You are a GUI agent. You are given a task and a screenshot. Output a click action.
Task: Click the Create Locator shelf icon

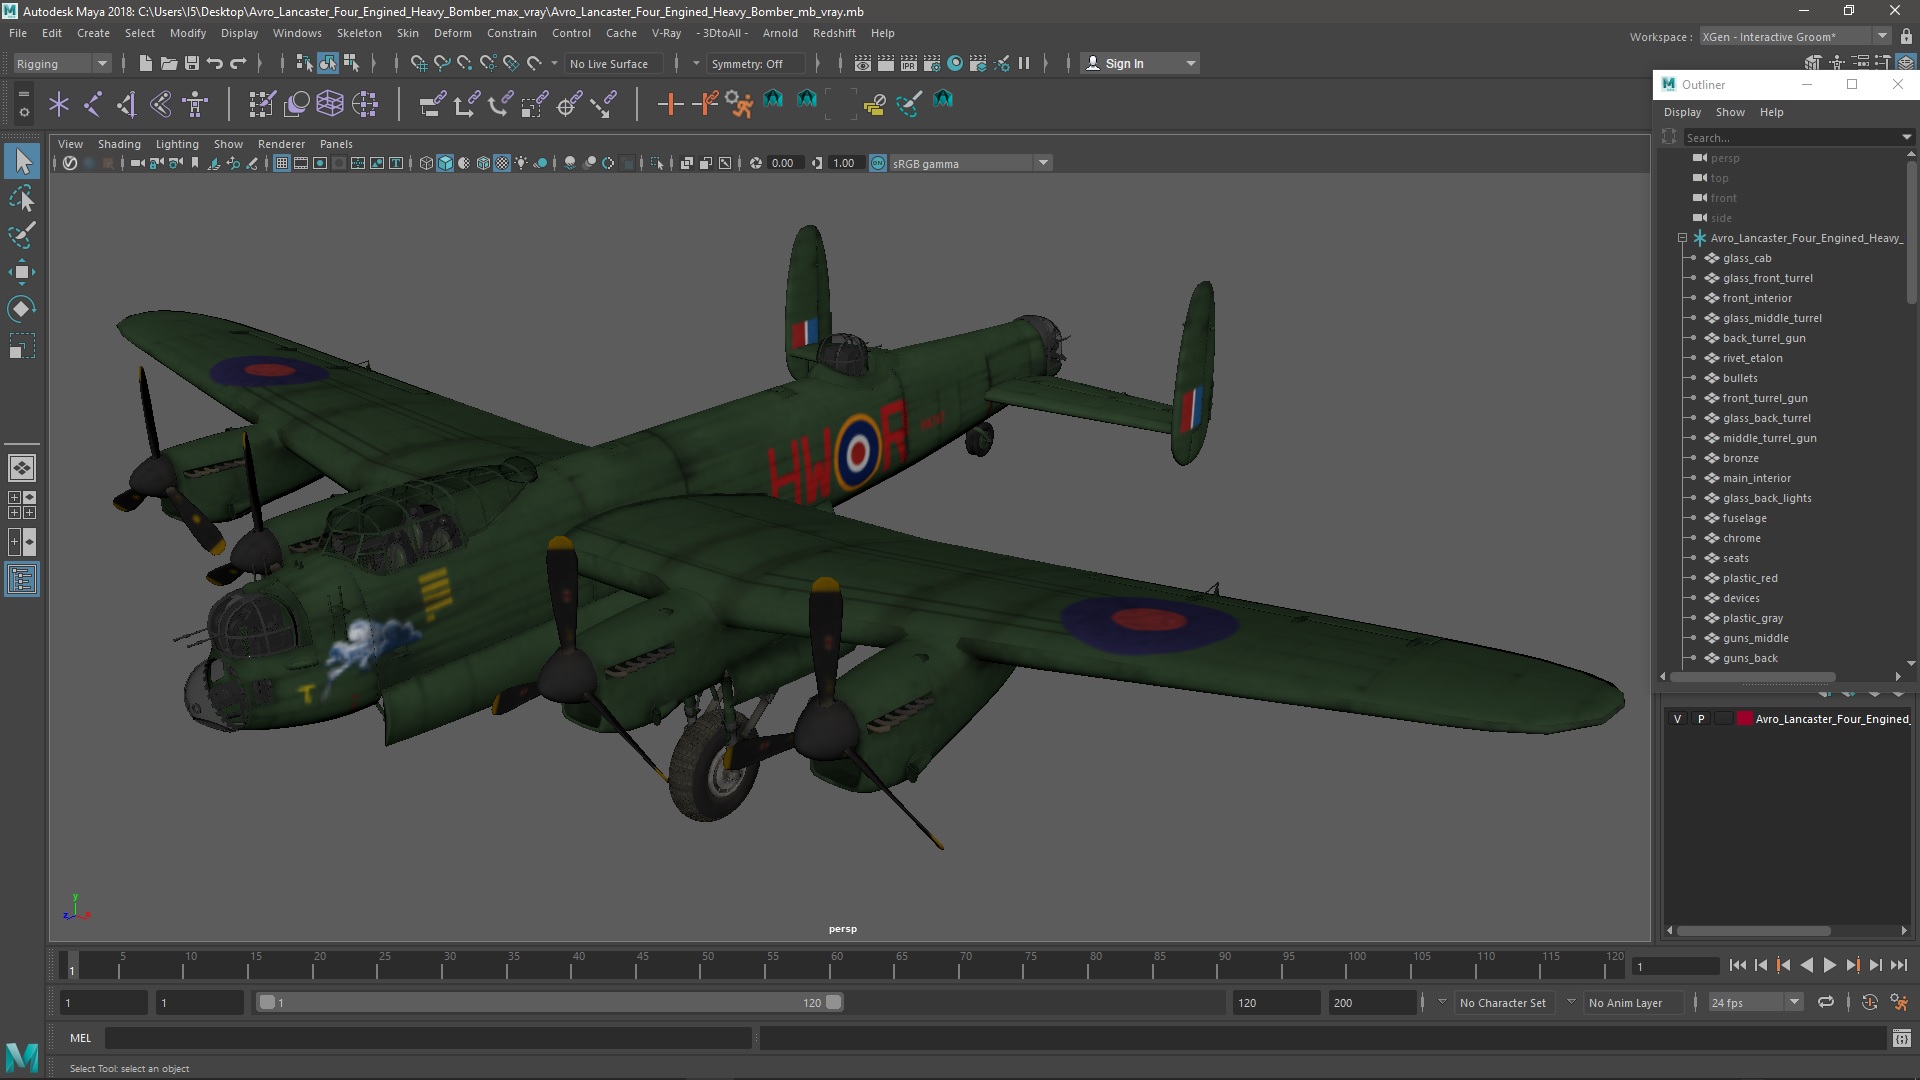pyautogui.click(x=58, y=103)
